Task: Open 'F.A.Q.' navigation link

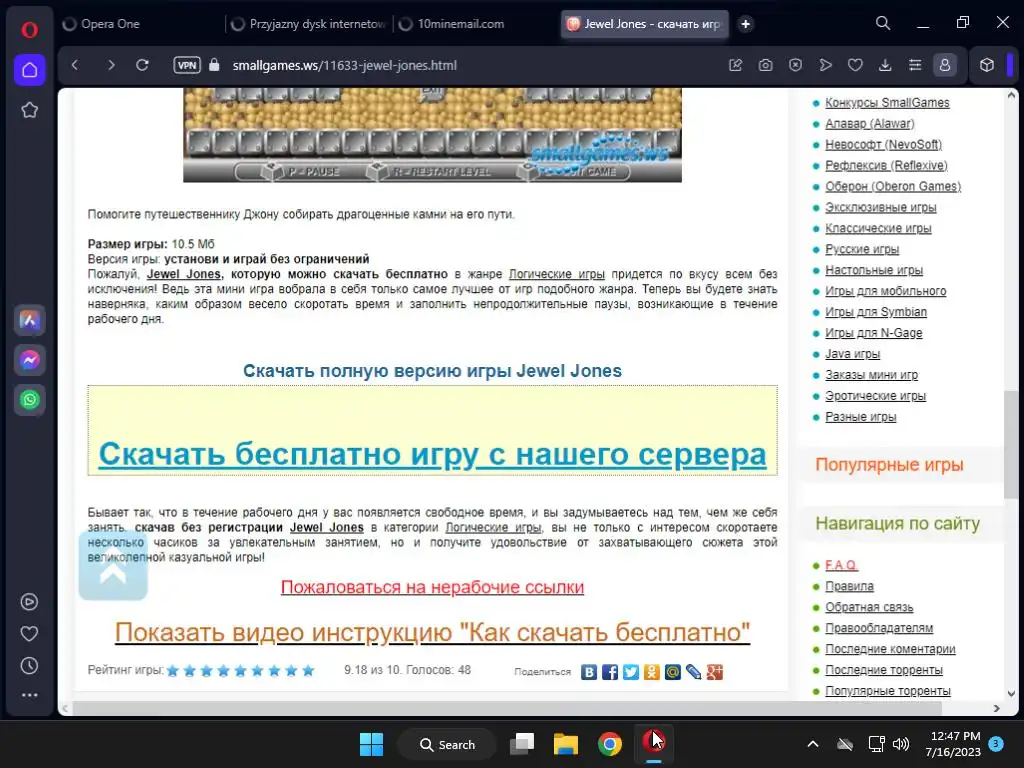Action: [841, 565]
